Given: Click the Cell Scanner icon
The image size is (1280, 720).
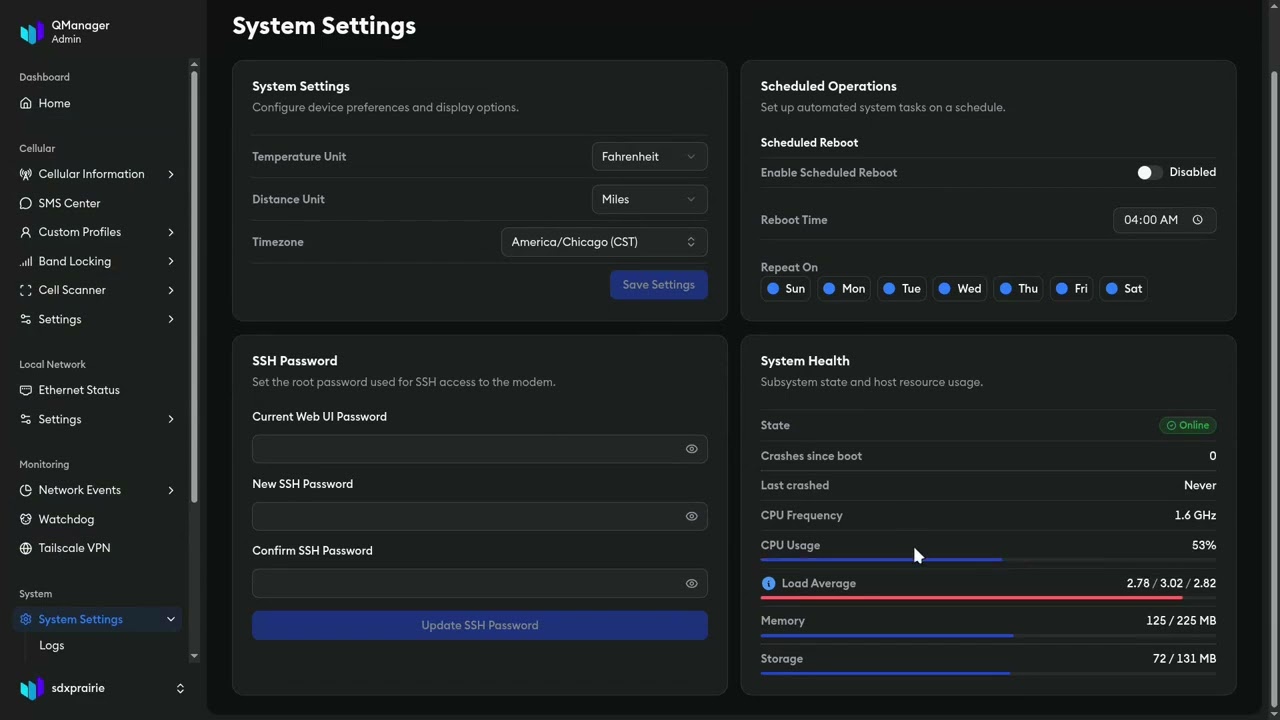Looking at the screenshot, I should (x=26, y=290).
